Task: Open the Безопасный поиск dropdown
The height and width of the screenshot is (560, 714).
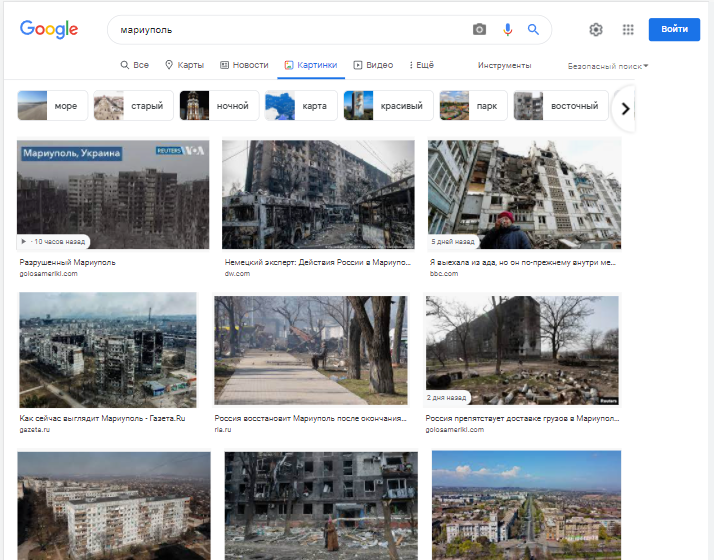Action: click(608, 66)
